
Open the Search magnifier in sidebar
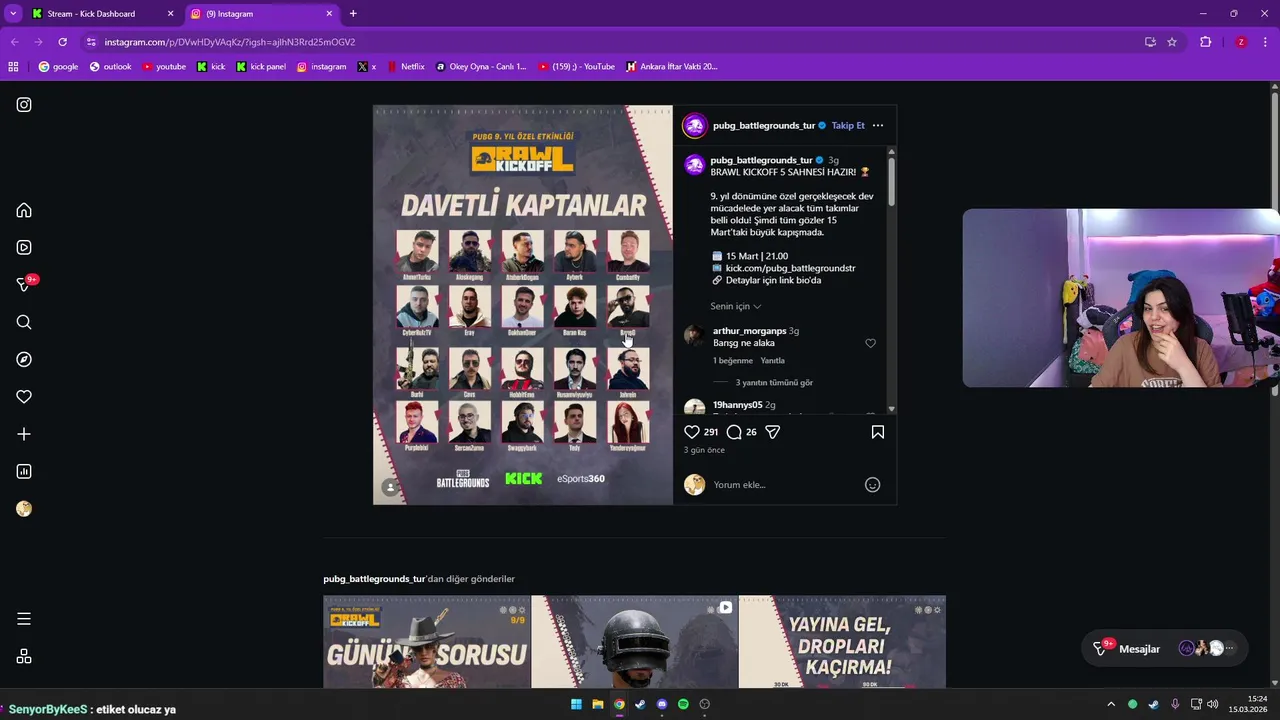click(x=24, y=322)
